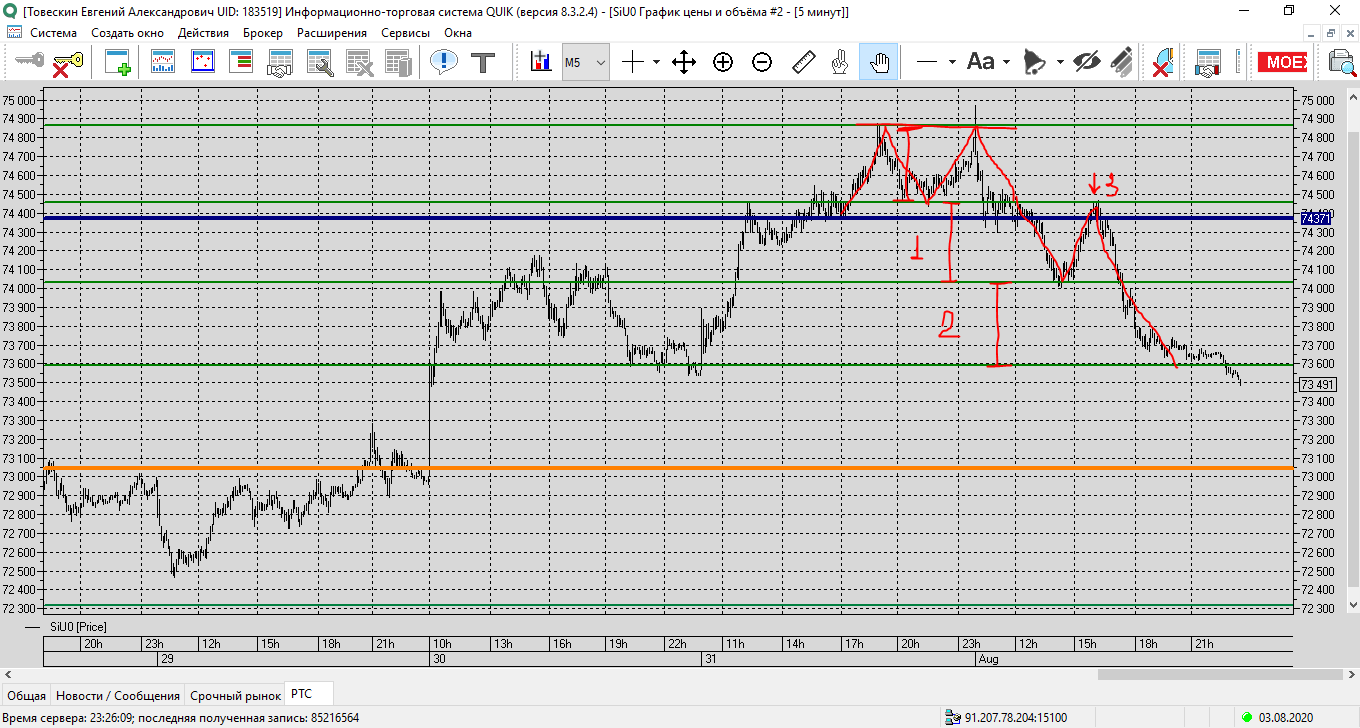Viewport: 1360px width, 728px height.
Task: Click the zoom in magnifier tool
Action: pyautogui.click(x=723, y=63)
